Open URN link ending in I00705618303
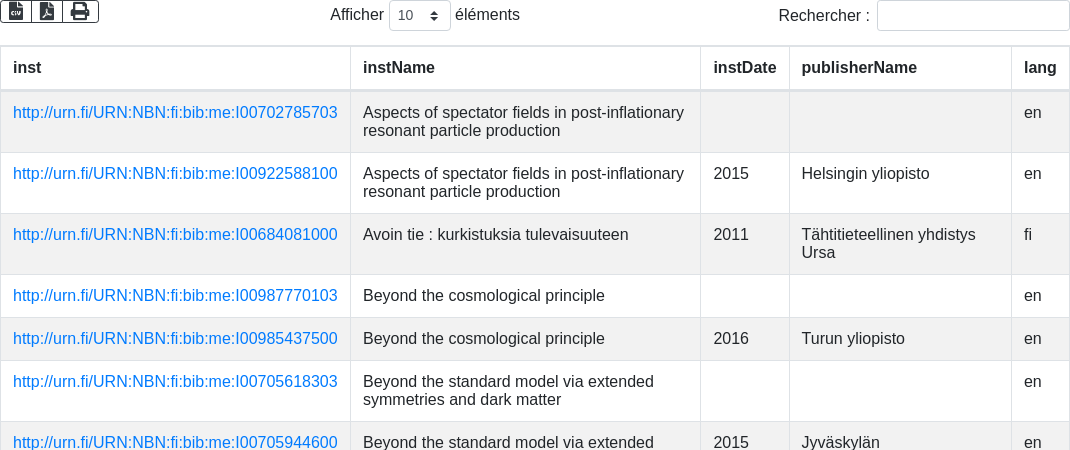The height and width of the screenshot is (450, 1070). click(175, 381)
